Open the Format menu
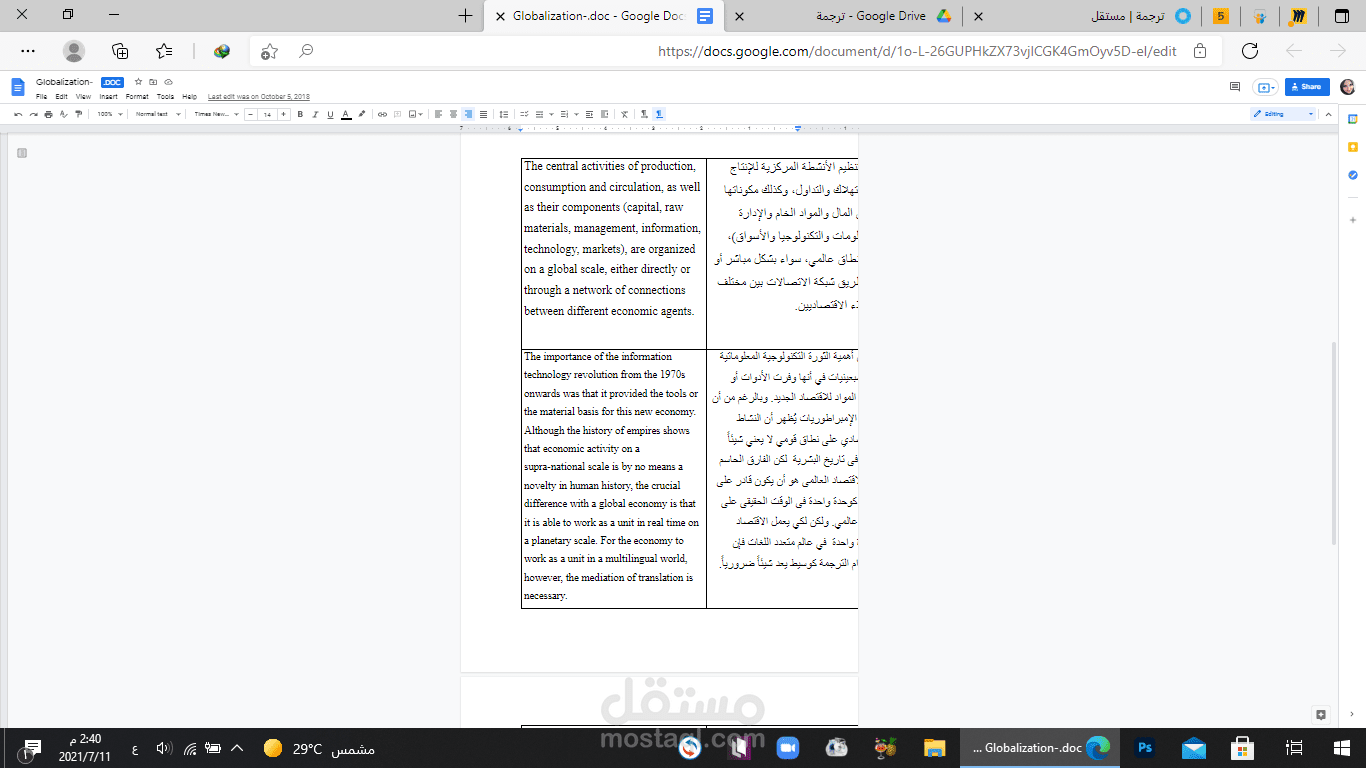 [x=136, y=96]
